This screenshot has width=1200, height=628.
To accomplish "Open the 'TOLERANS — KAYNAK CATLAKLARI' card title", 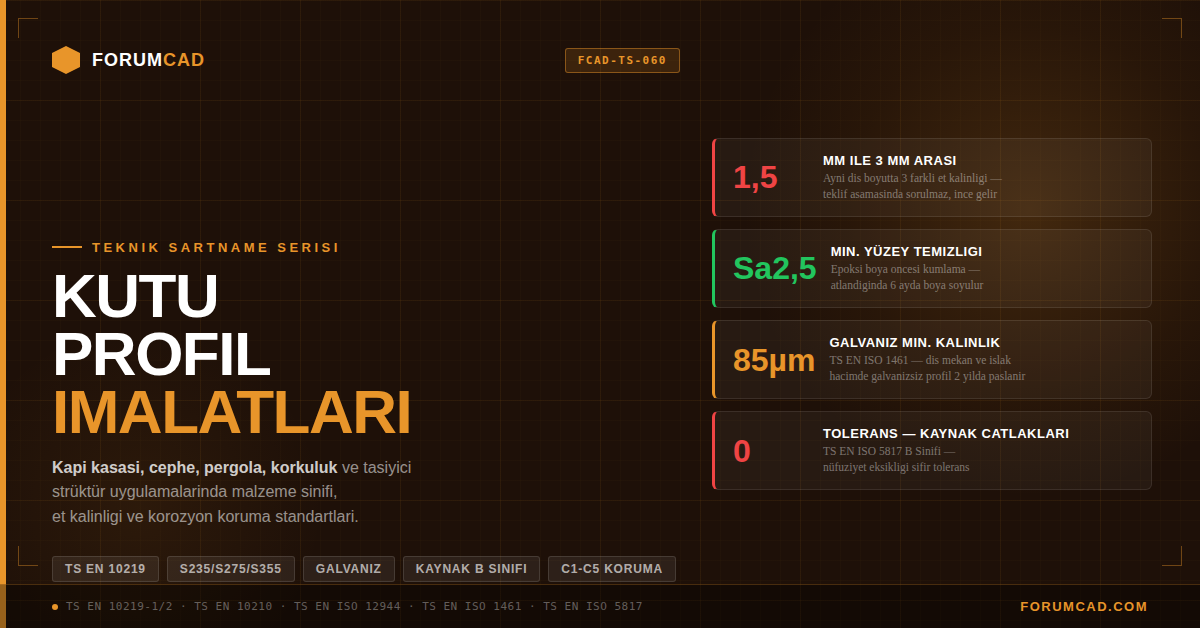I will 946,433.
